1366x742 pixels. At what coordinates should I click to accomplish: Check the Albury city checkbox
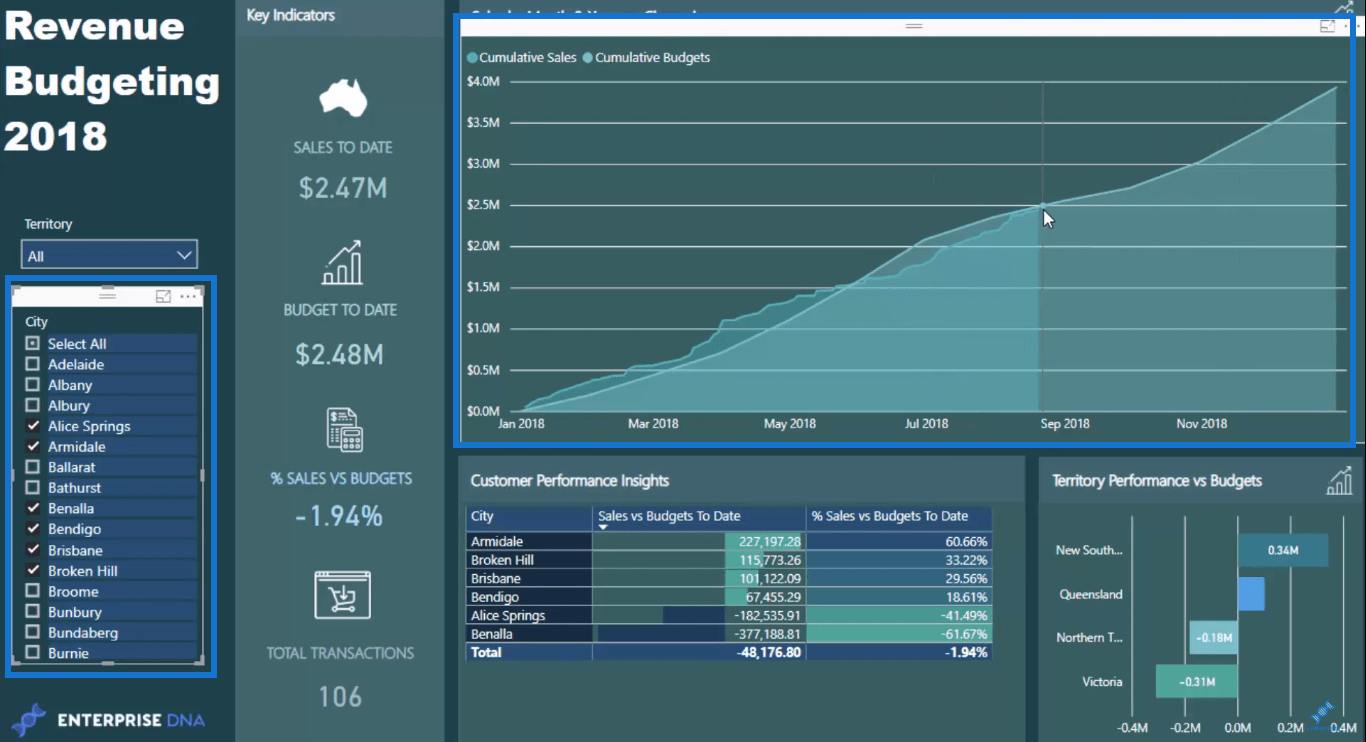pos(33,406)
